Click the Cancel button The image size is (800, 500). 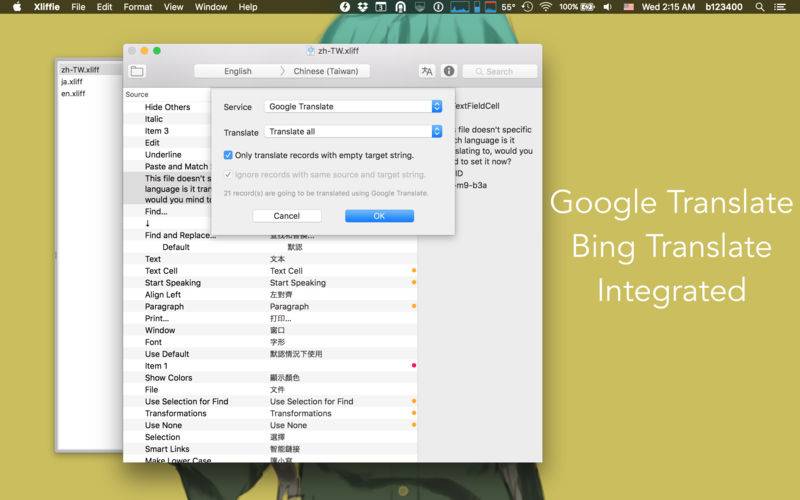tap(287, 216)
